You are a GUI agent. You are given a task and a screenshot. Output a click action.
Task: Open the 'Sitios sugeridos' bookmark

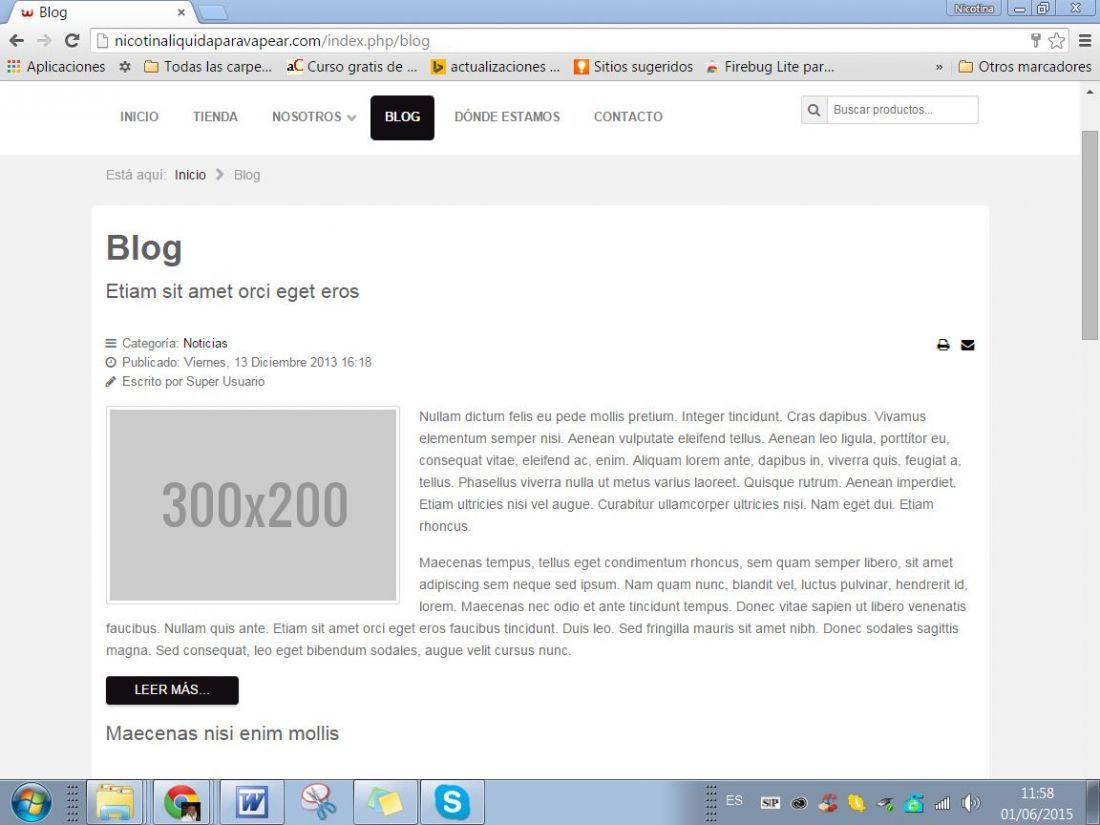[x=633, y=67]
